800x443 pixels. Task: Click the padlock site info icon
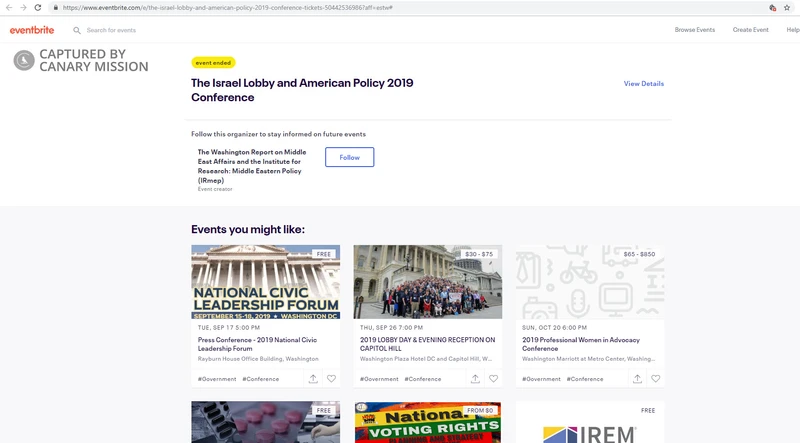click(x=56, y=8)
